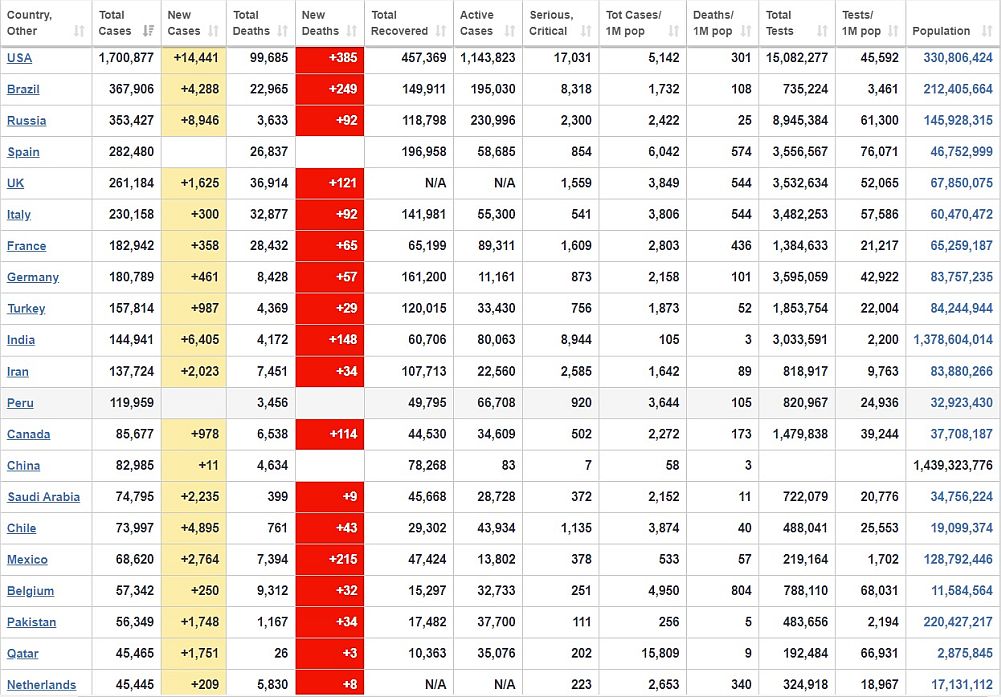Click the Population column header
The image size is (1001, 697).
pos(952,23)
